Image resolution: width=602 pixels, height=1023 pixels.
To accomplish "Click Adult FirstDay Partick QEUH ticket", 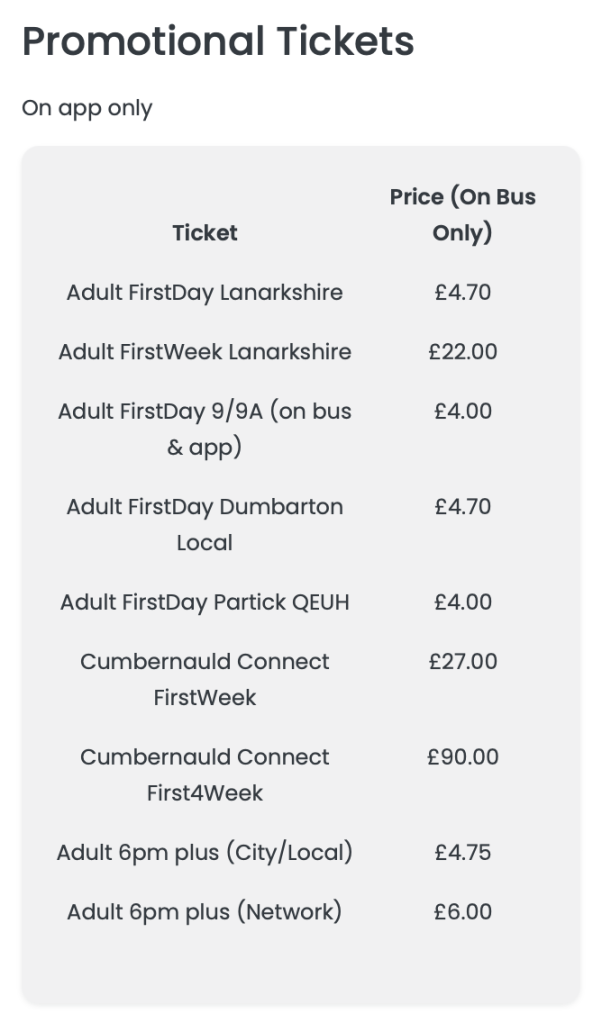I will click(205, 602).
